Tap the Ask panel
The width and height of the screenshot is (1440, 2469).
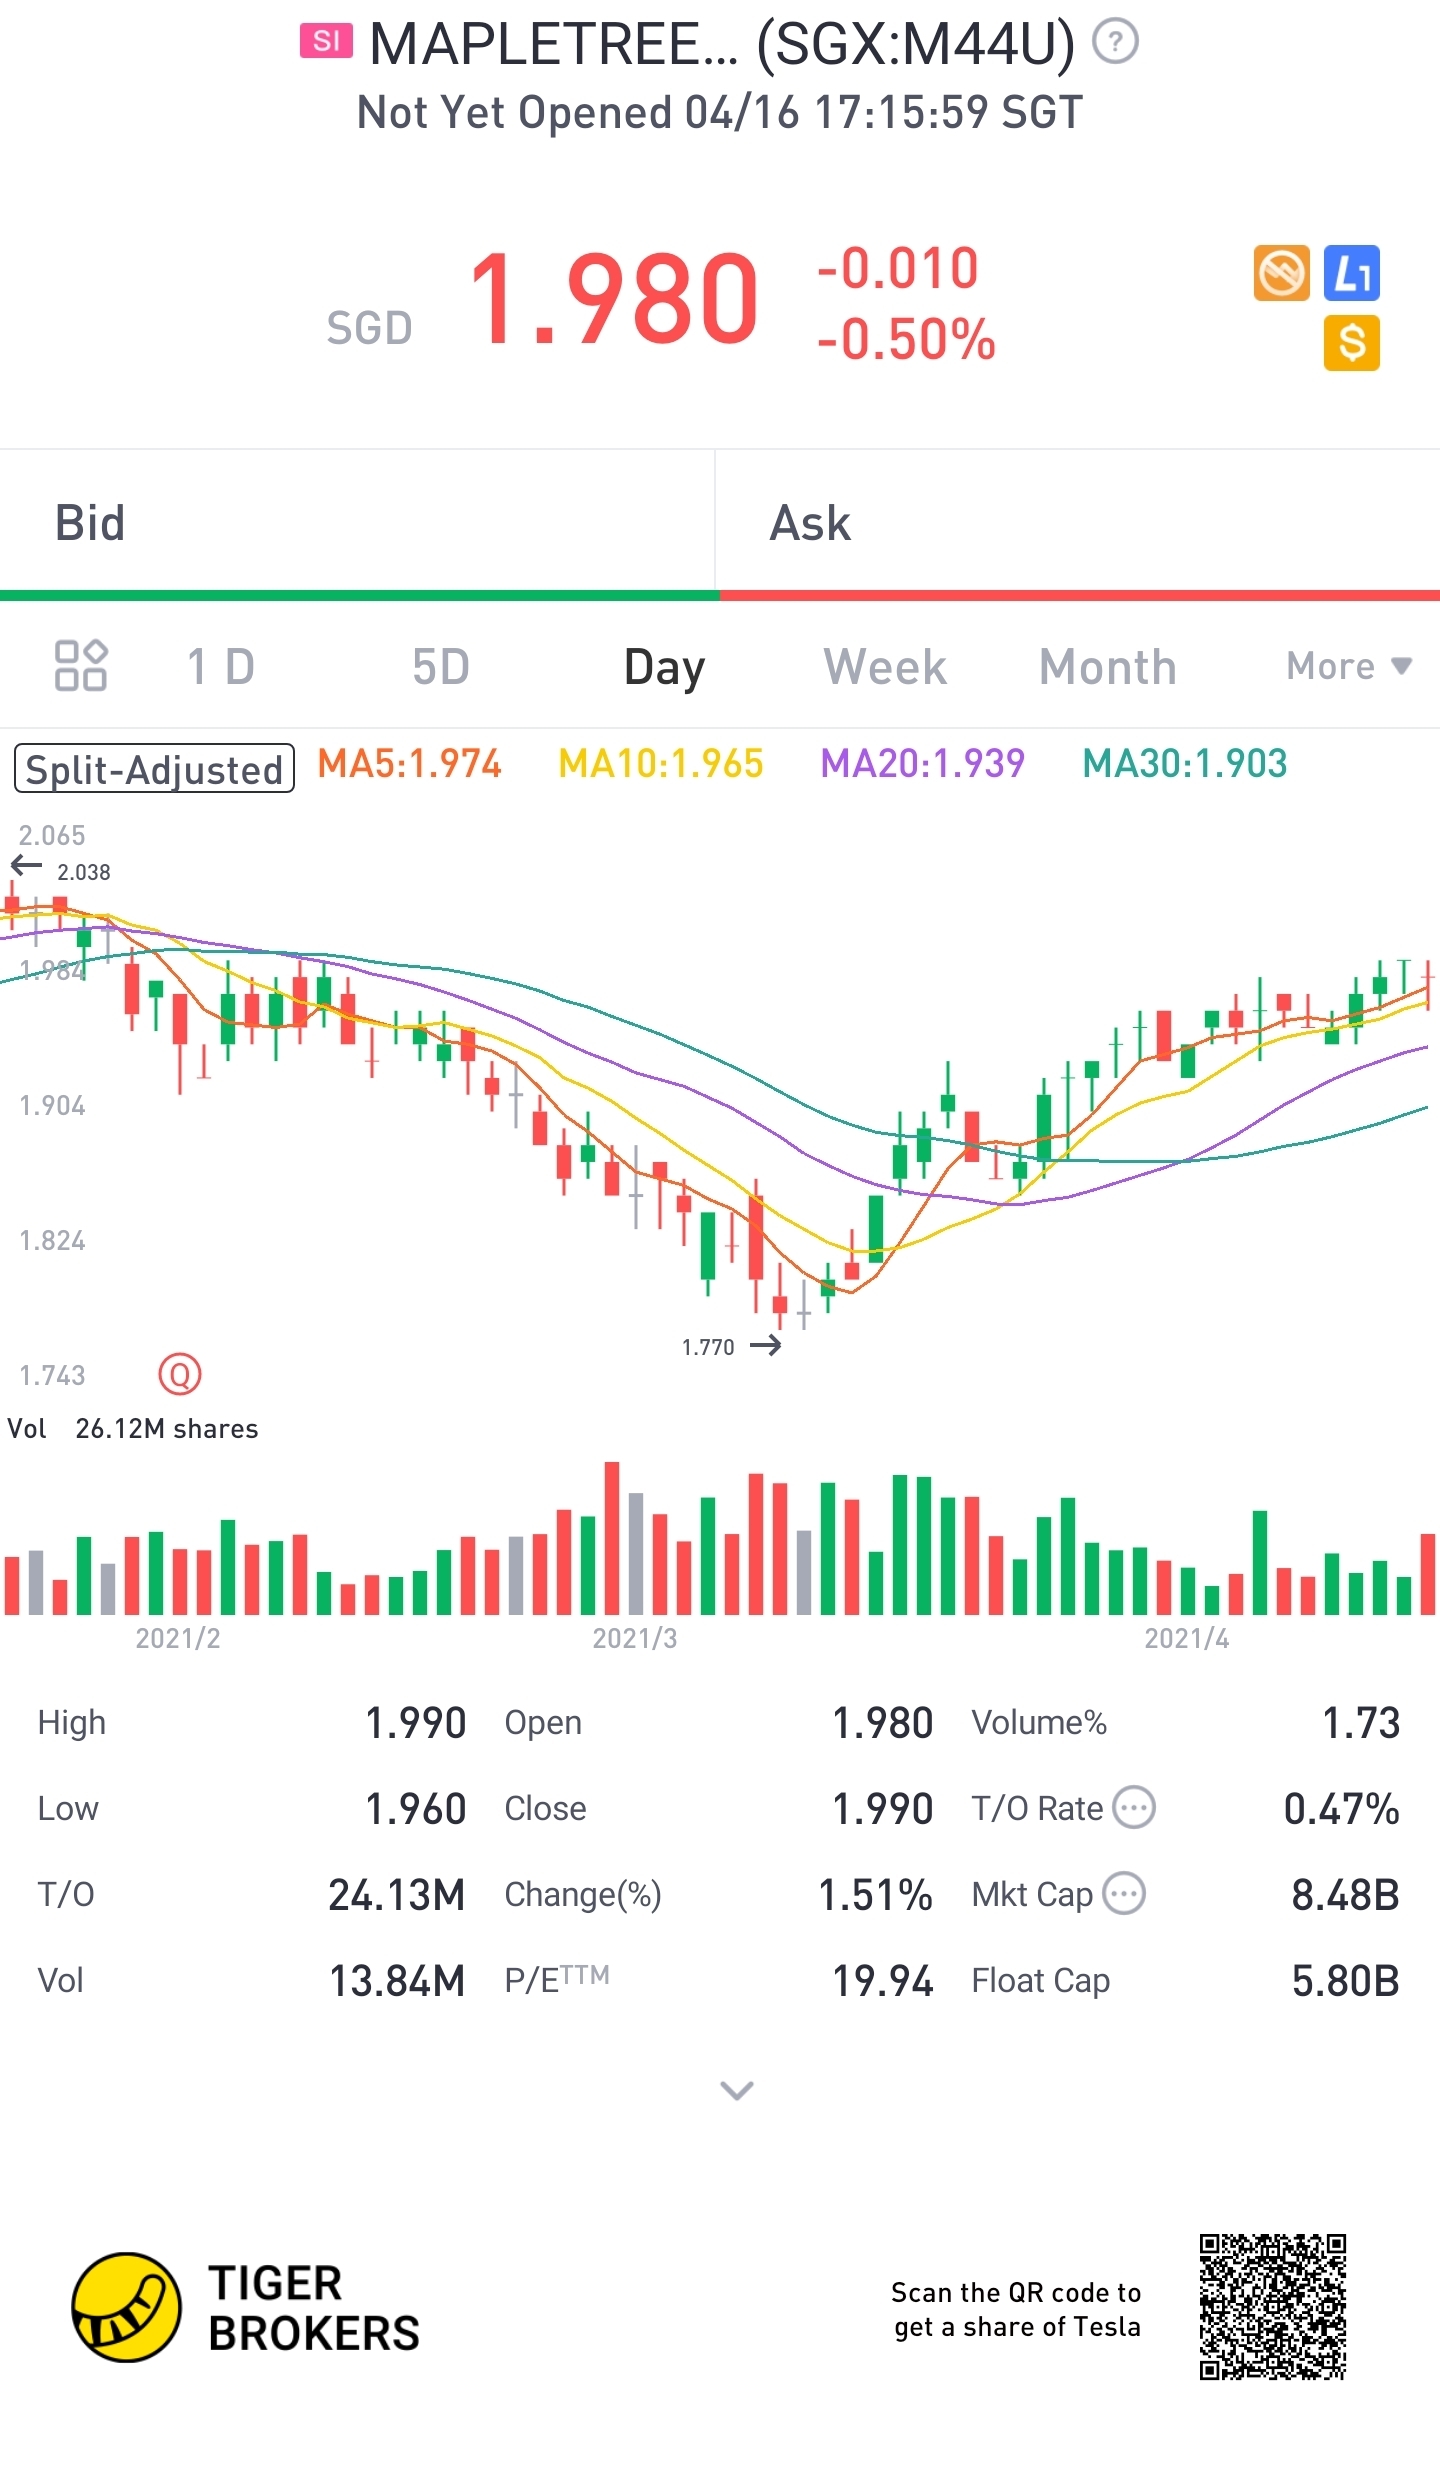pyautogui.click(x=1079, y=522)
